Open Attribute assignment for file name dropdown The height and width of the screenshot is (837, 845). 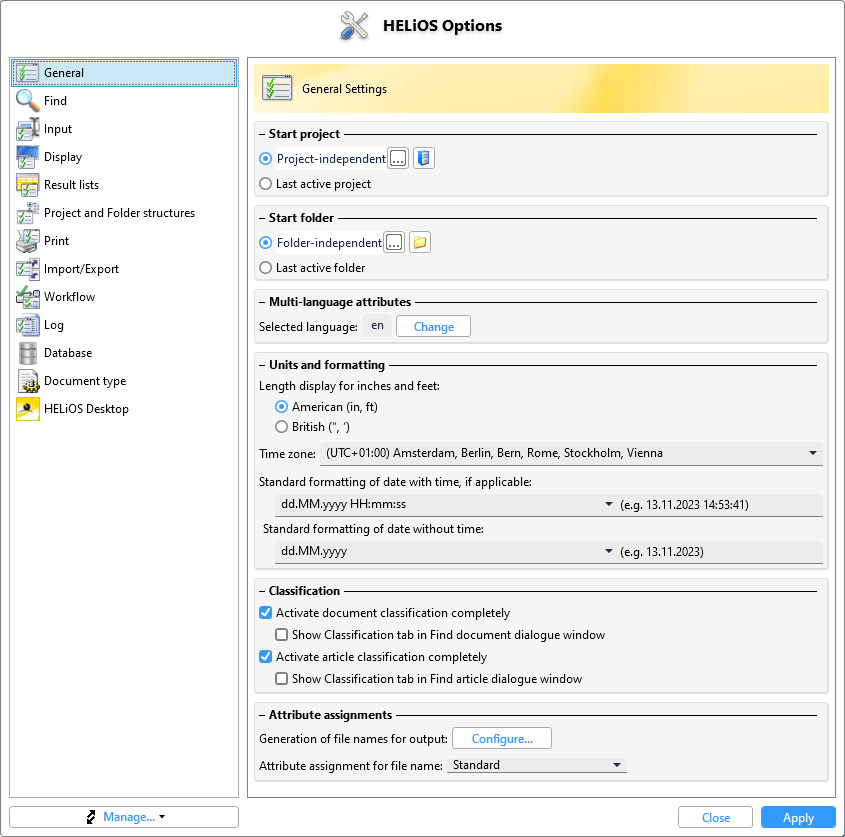[x=537, y=765]
